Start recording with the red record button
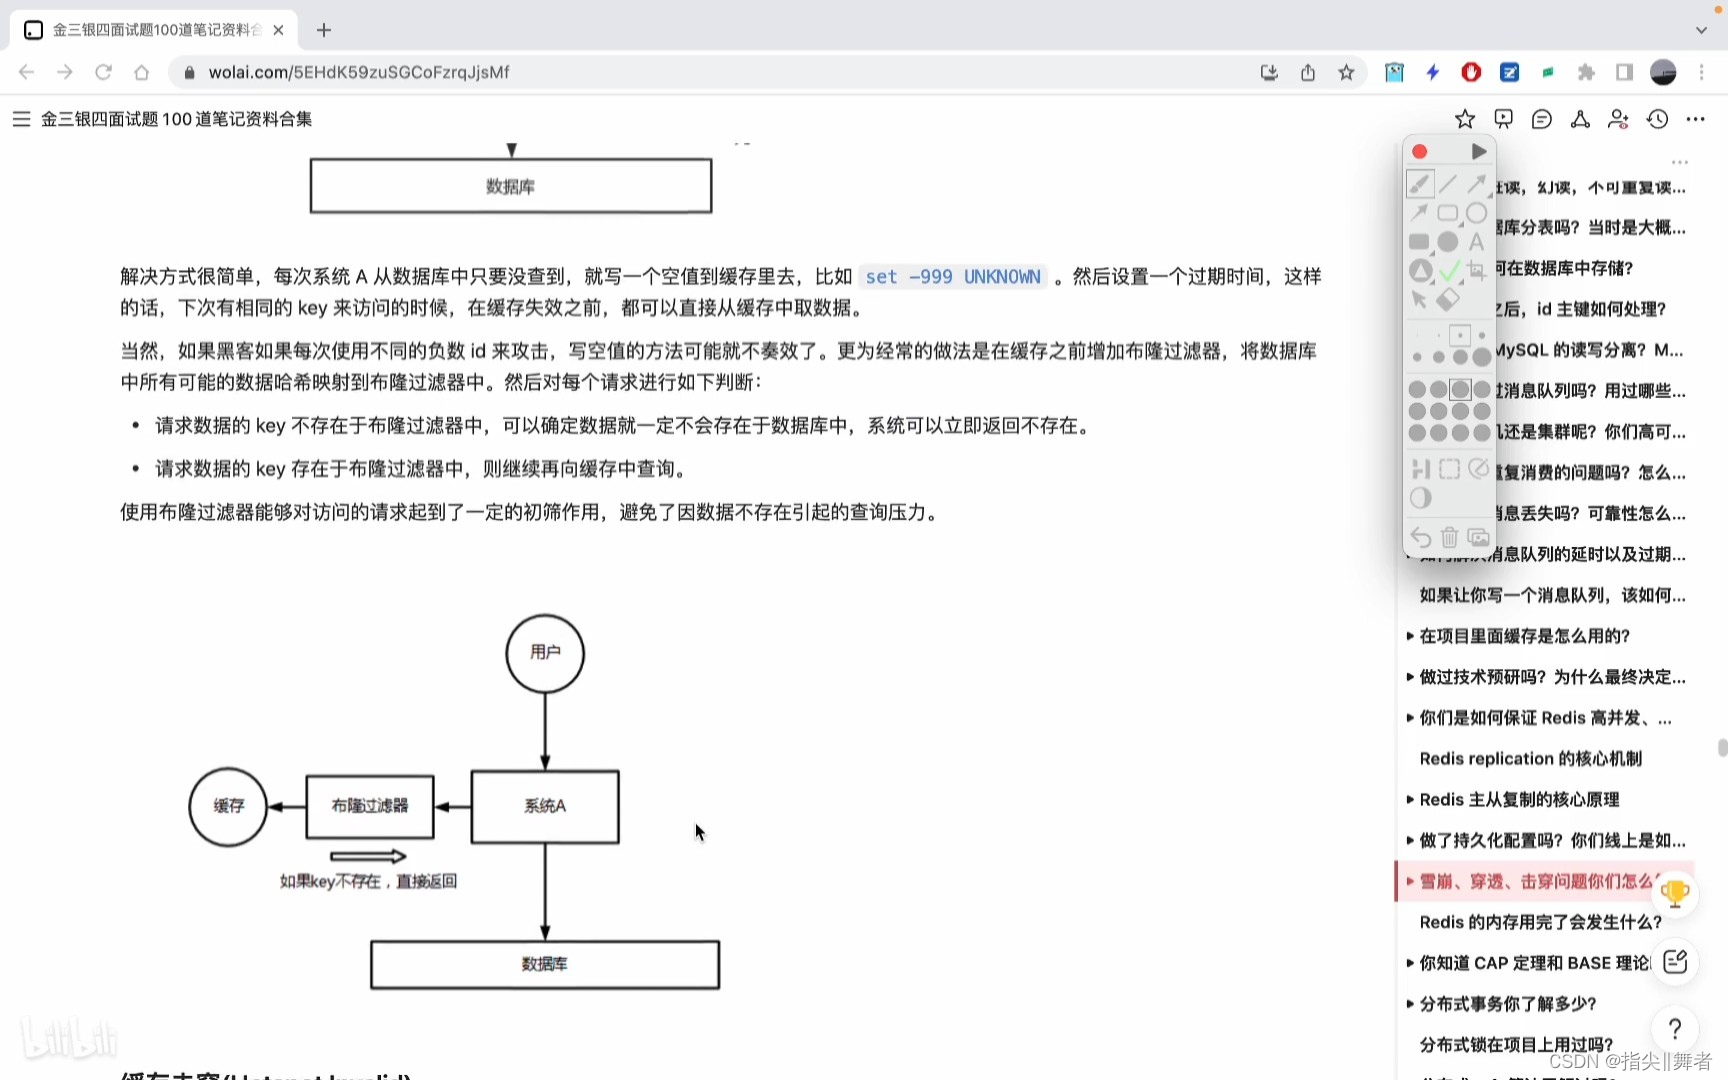Image resolution: width=1728 pixels, height=1080 pixels. [1419, 152]
